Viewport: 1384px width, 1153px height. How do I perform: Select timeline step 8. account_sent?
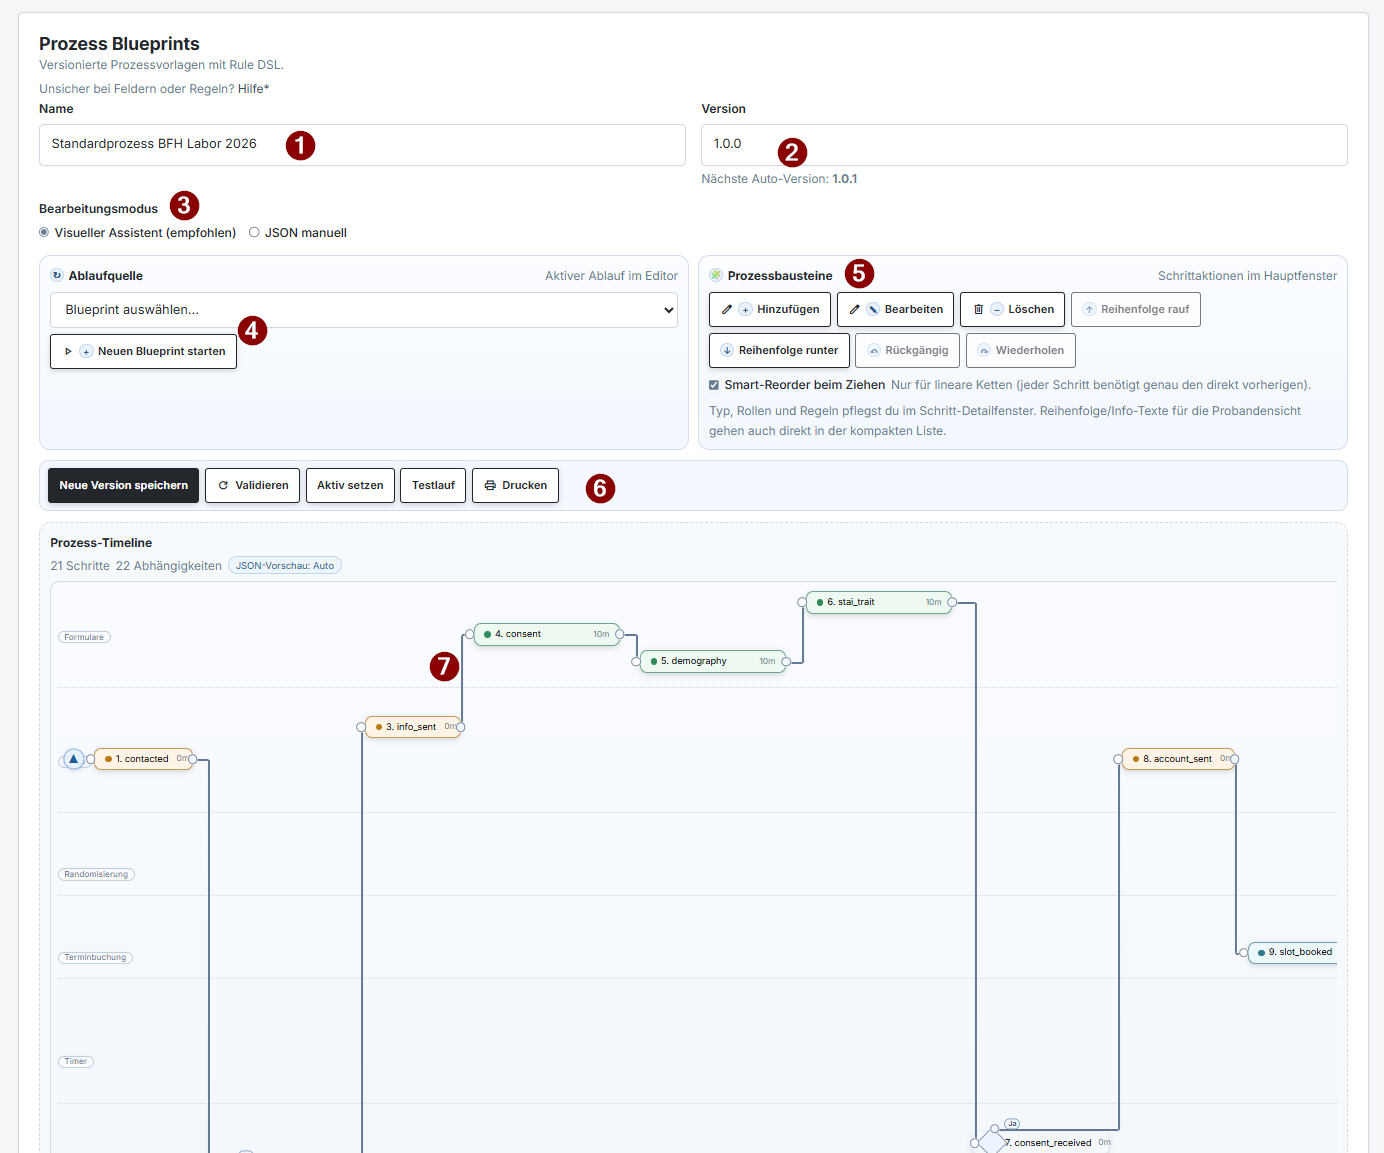coord(1178,759)
